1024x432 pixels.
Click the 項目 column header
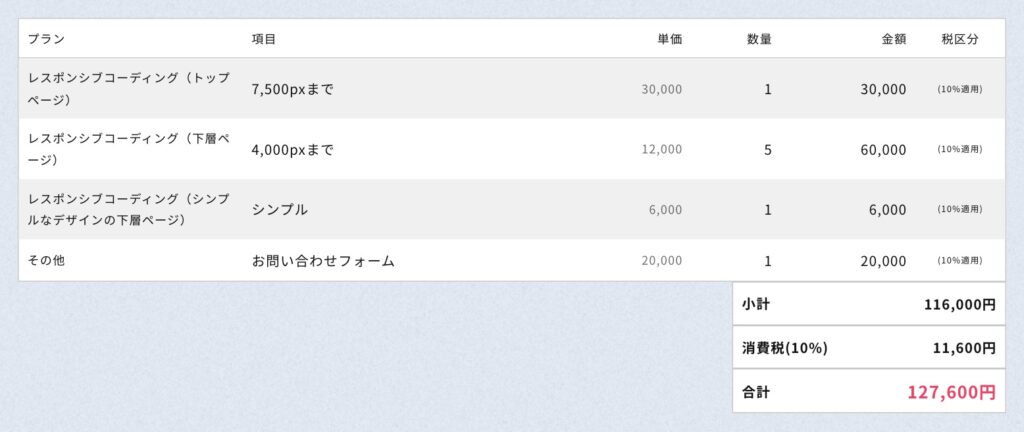click(x=264, y=39)
